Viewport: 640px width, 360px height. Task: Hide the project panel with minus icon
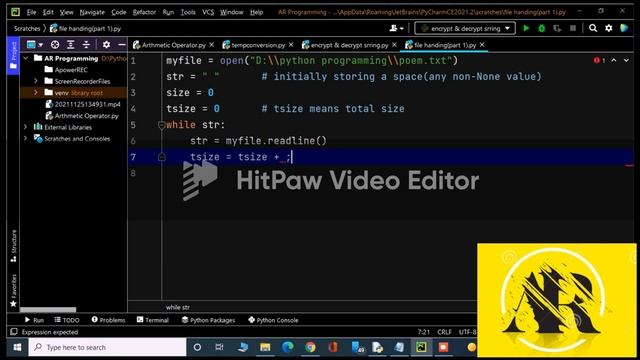pos(122,44)
